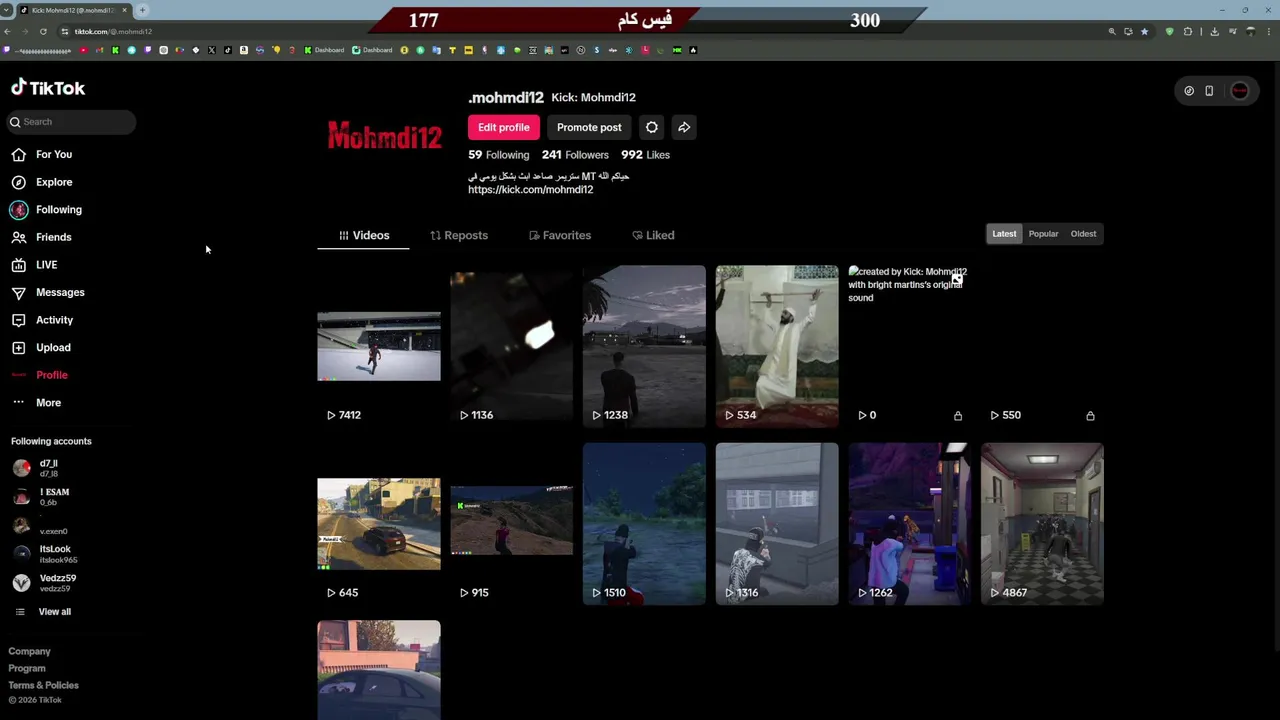1280x720 pixels.
Task: Open the video with 534 views
Action: pos(777,346)
